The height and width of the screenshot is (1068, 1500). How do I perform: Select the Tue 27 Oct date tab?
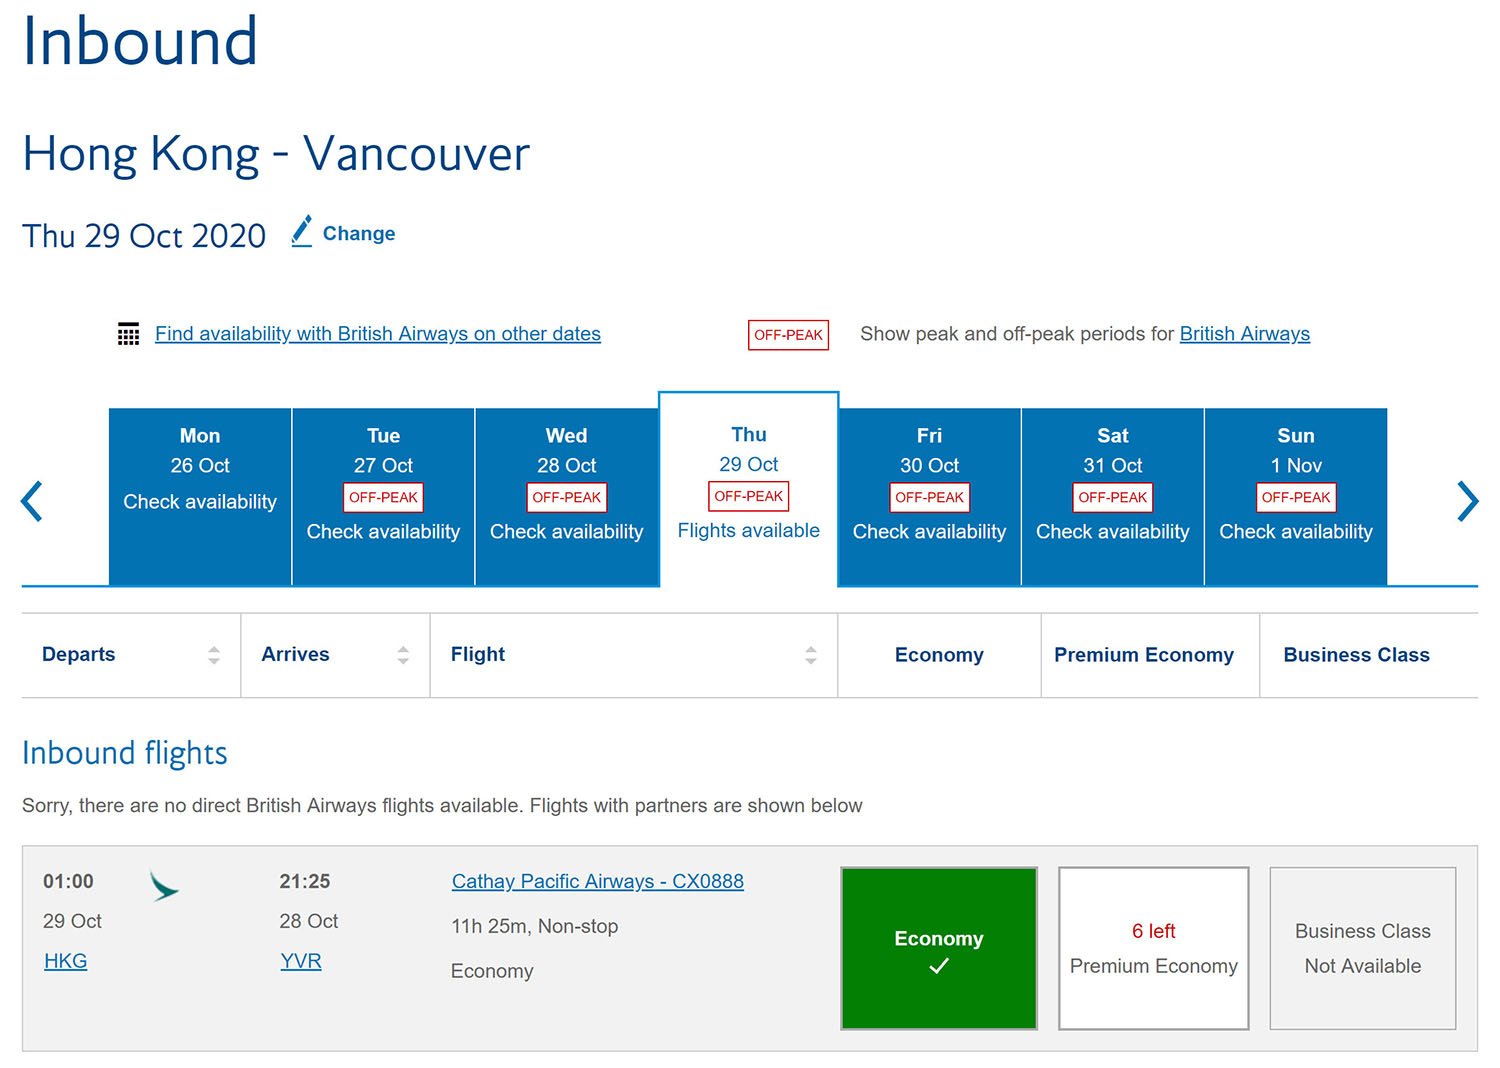click(383, 496)
